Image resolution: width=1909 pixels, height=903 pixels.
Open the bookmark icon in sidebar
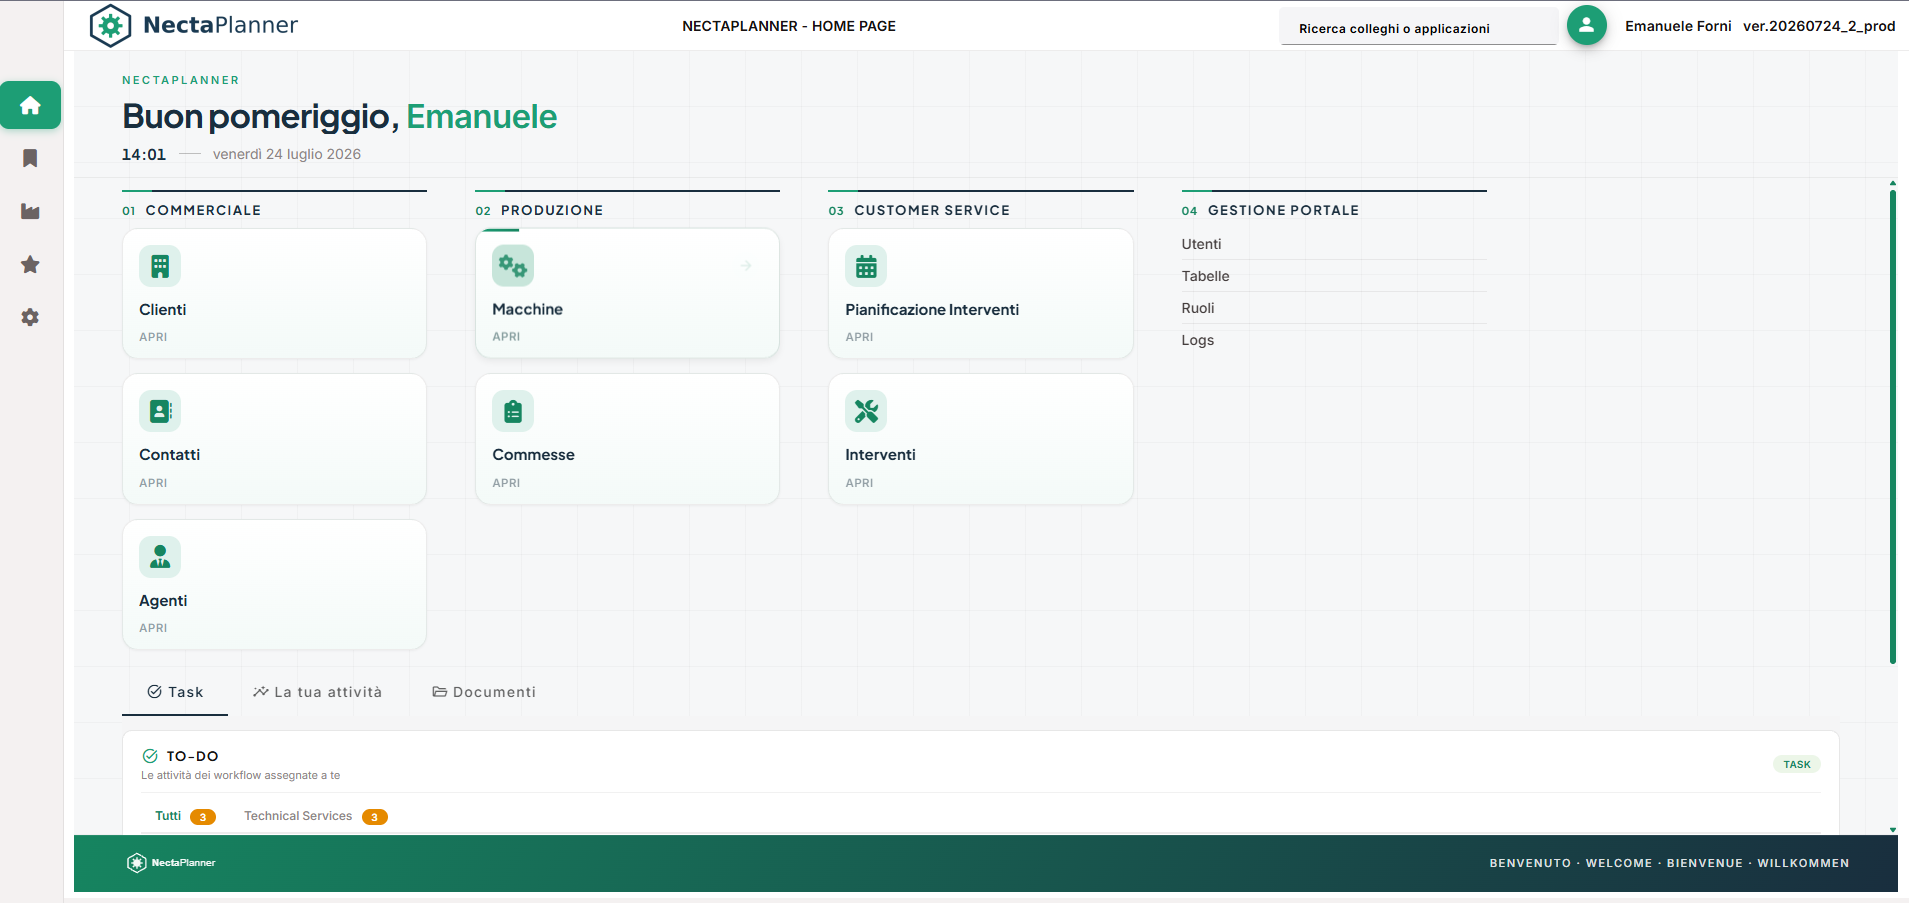pyautogui.click(x=30, y=158)
